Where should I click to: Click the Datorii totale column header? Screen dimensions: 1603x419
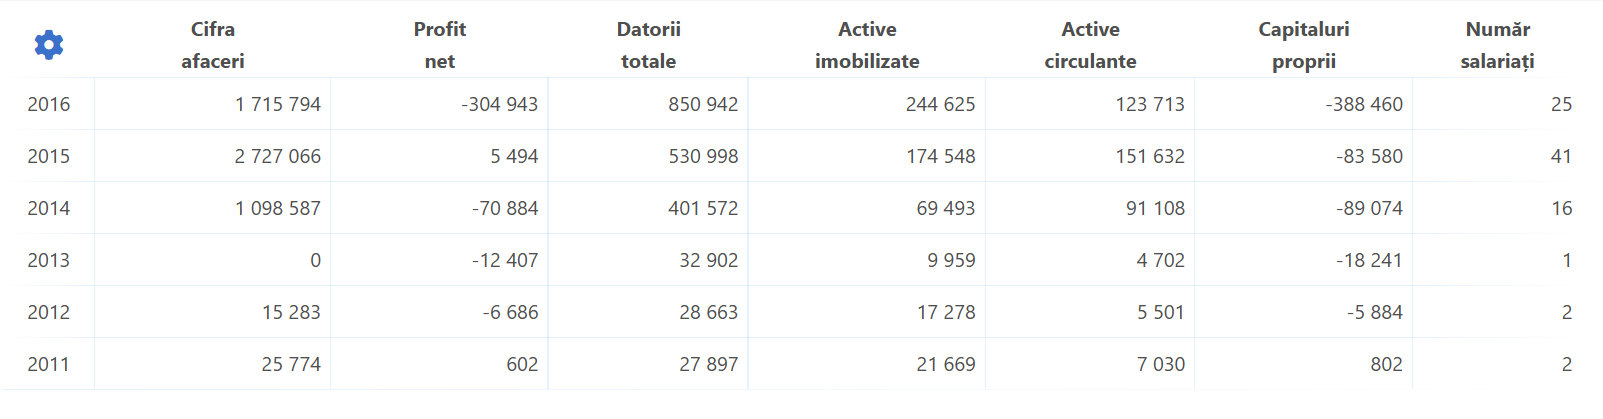649,45
